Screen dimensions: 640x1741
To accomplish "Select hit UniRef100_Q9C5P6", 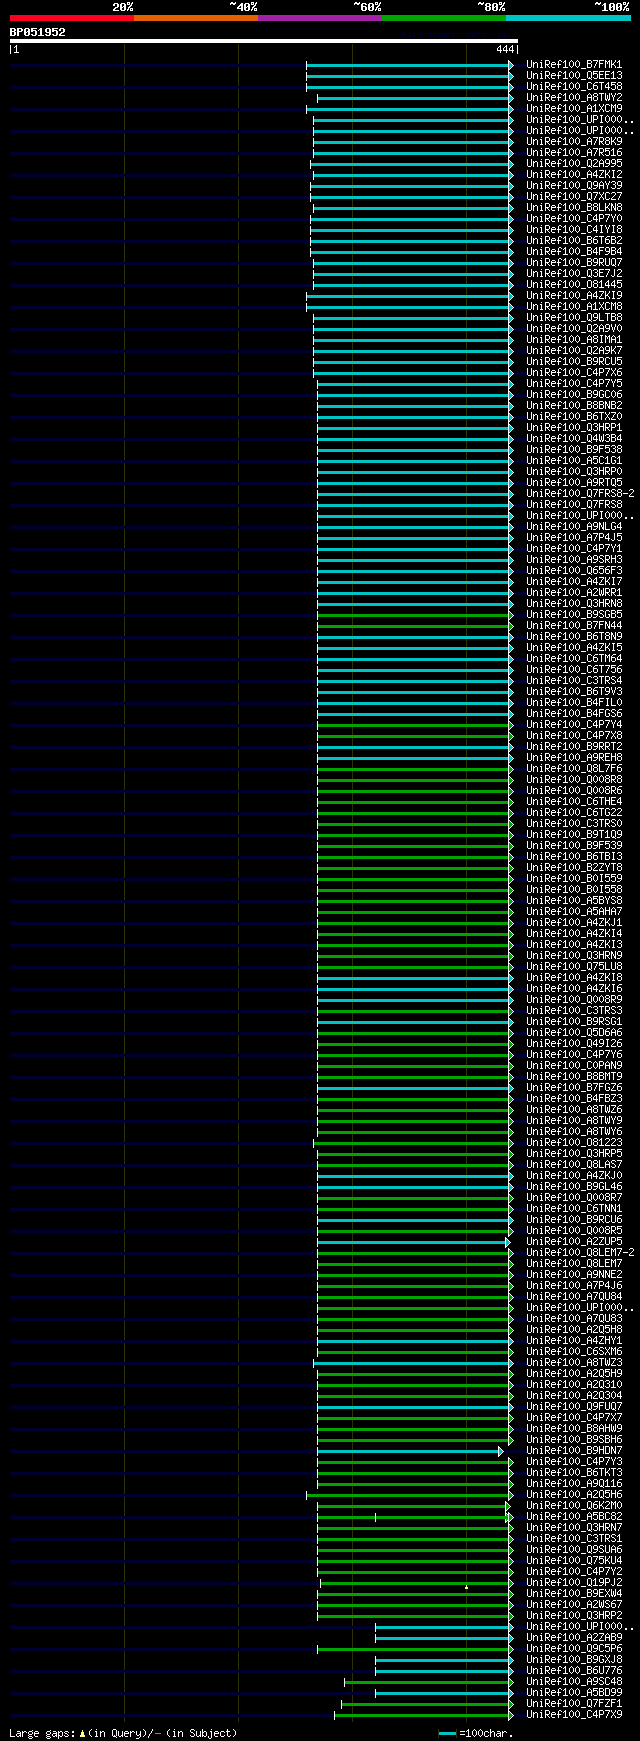I will pos(574,1649).
